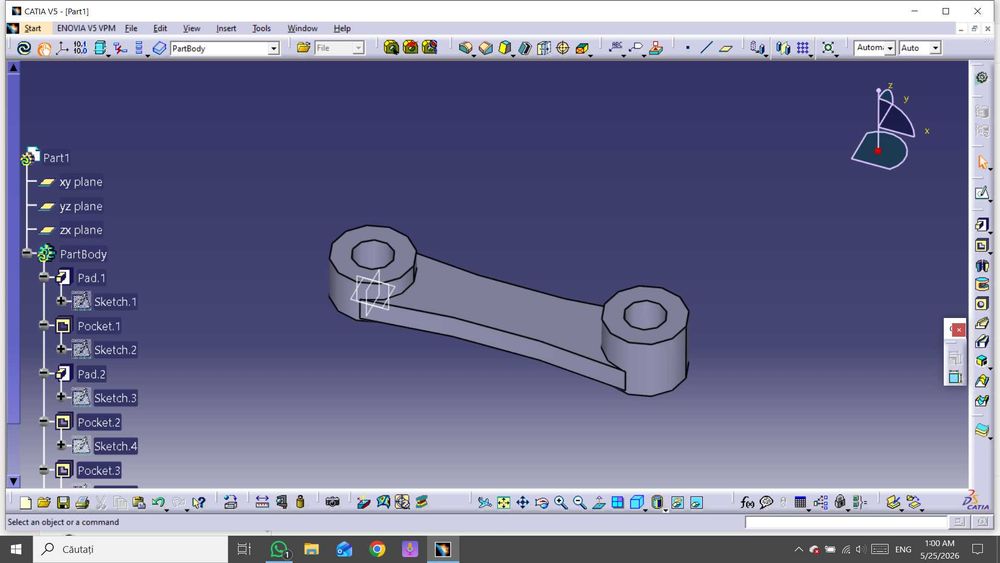Viewport: 1000px width, 563px height.
Task: Open the Sketcher tool in right toolbar
Action: pos(982,193)
